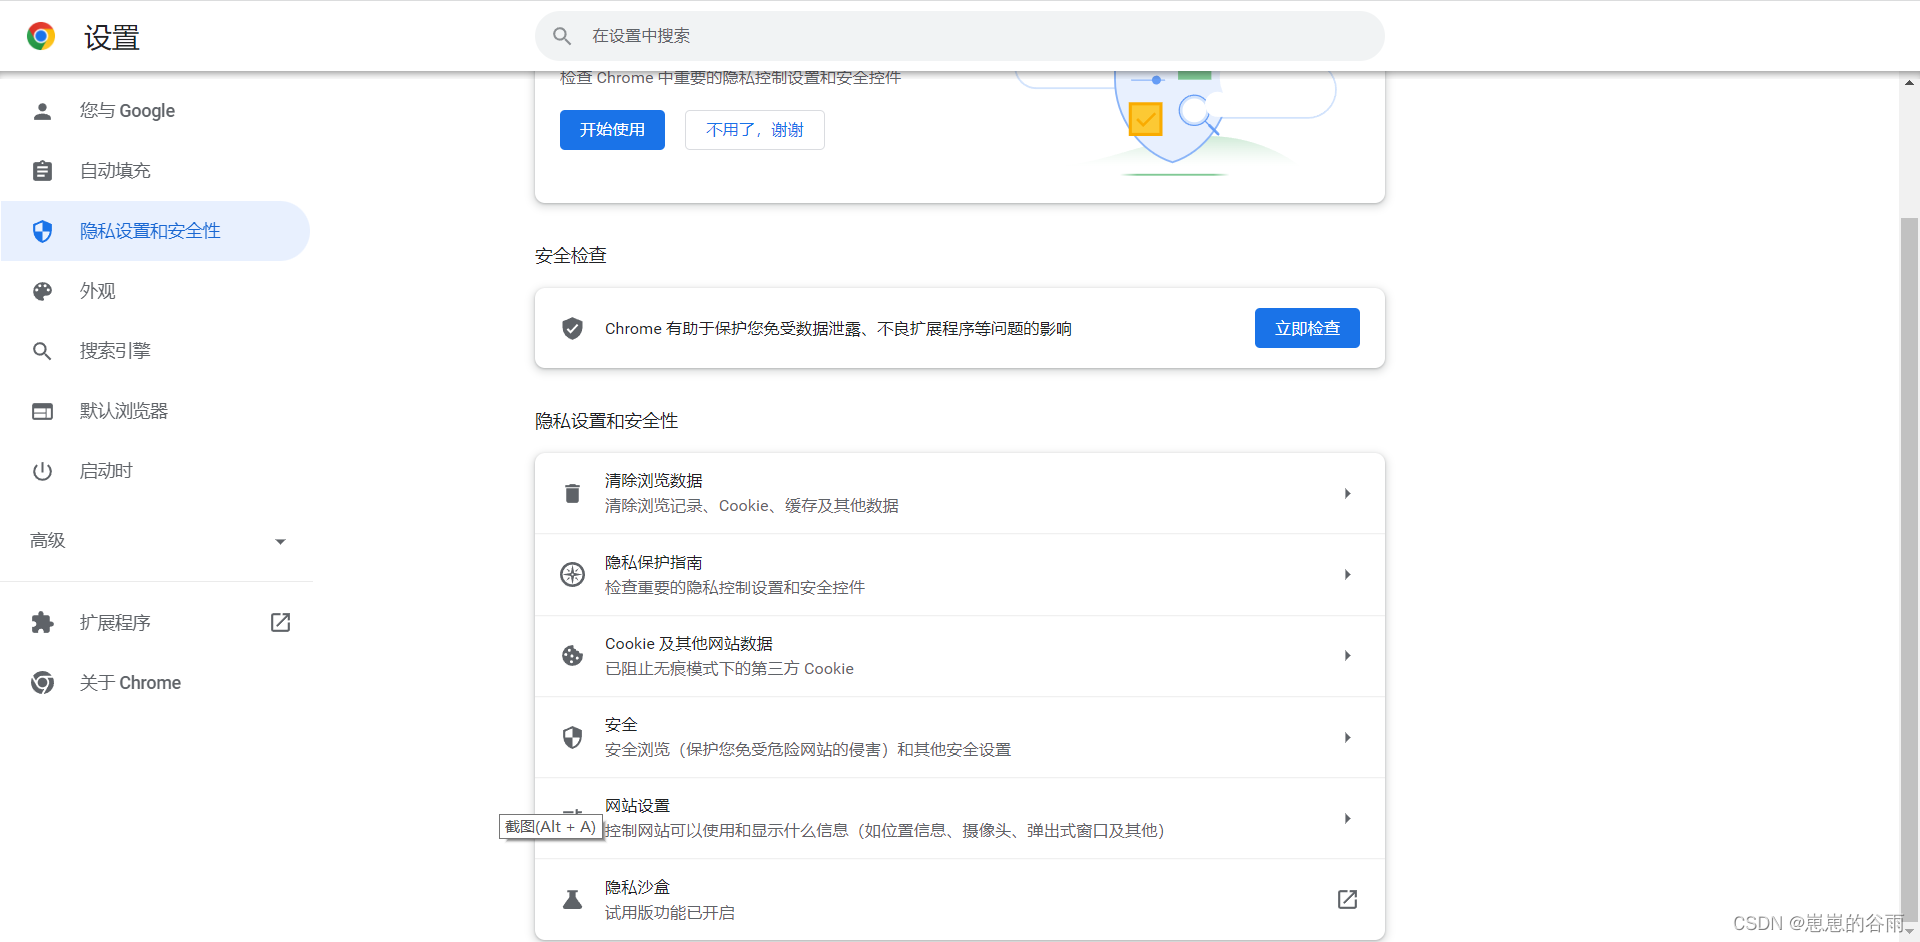Click the shield icon in the 安全 row
The width and height of the screenshot is (1920, 942).
pyautogui.click(x=572, y=737)
